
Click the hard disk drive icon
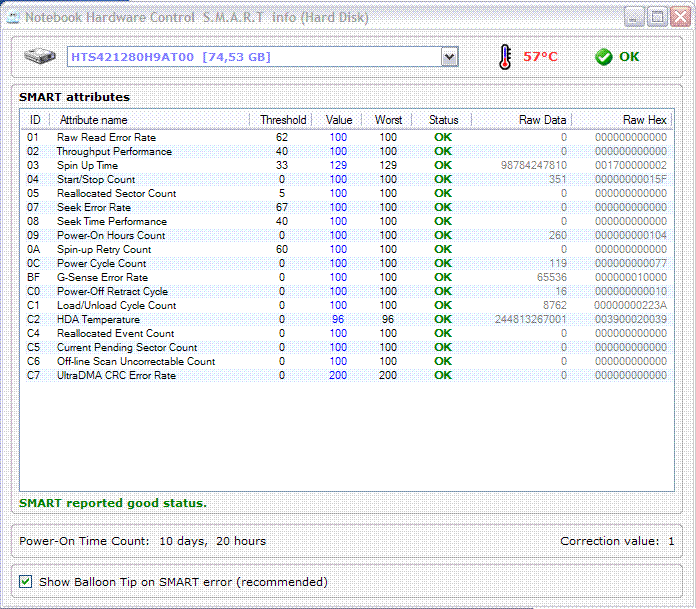pyautogui.click(x=40, y=56)
